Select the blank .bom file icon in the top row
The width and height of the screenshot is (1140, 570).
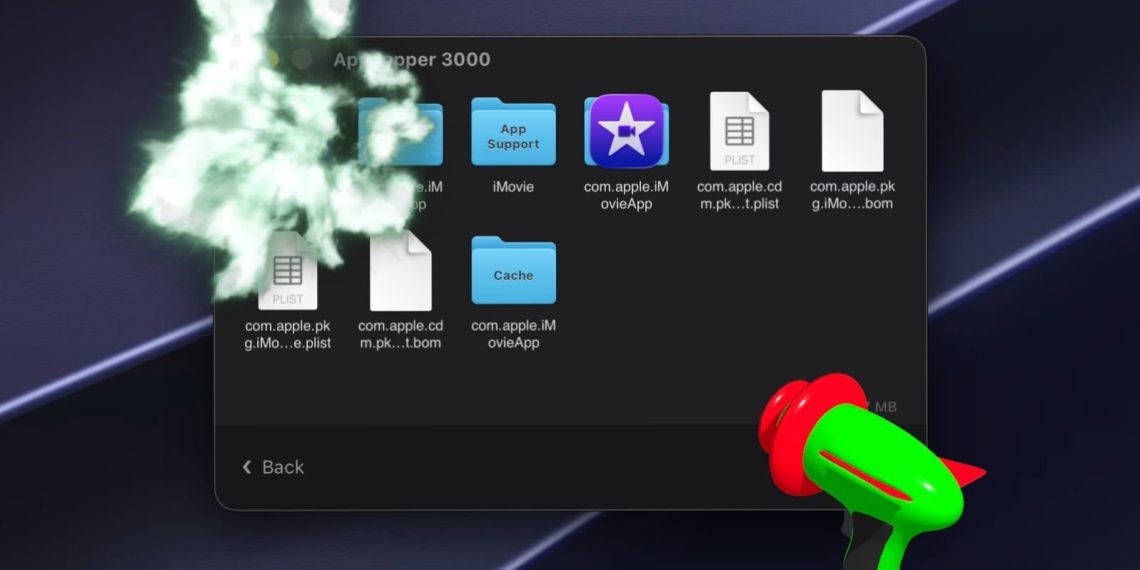[x=852, y=131]
